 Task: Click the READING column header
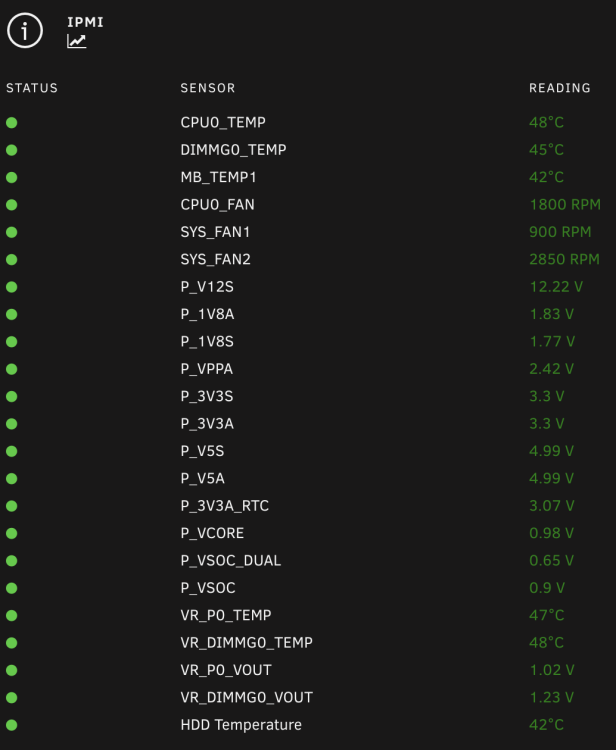pos(560,88)
